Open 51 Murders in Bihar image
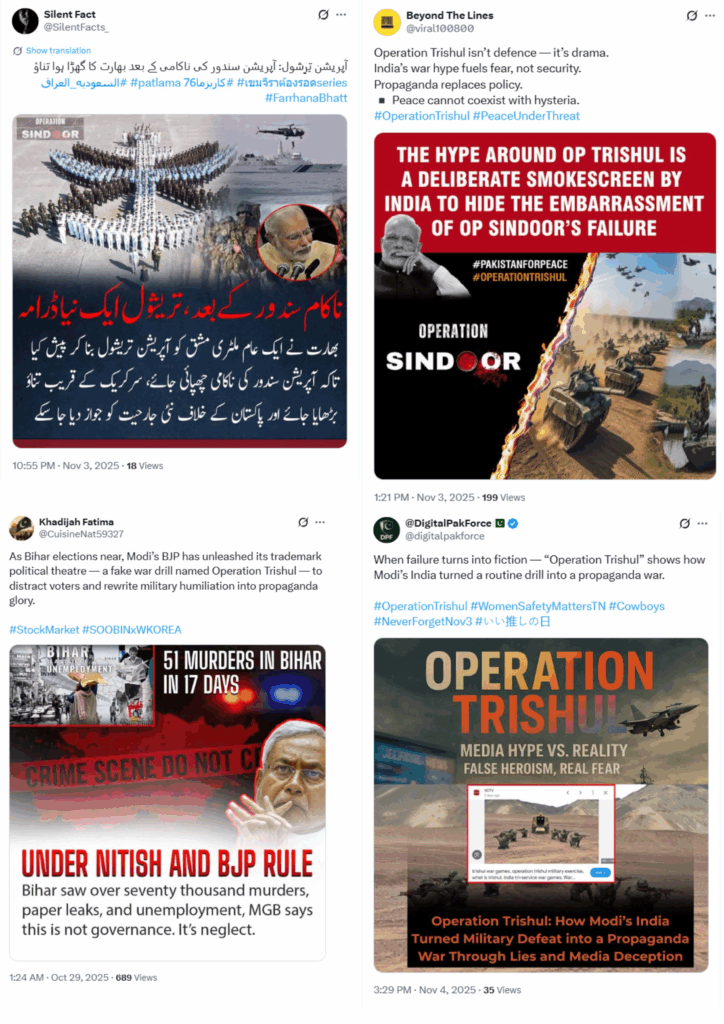Viewport: 724px width, 1024px height. click(167, 803)
